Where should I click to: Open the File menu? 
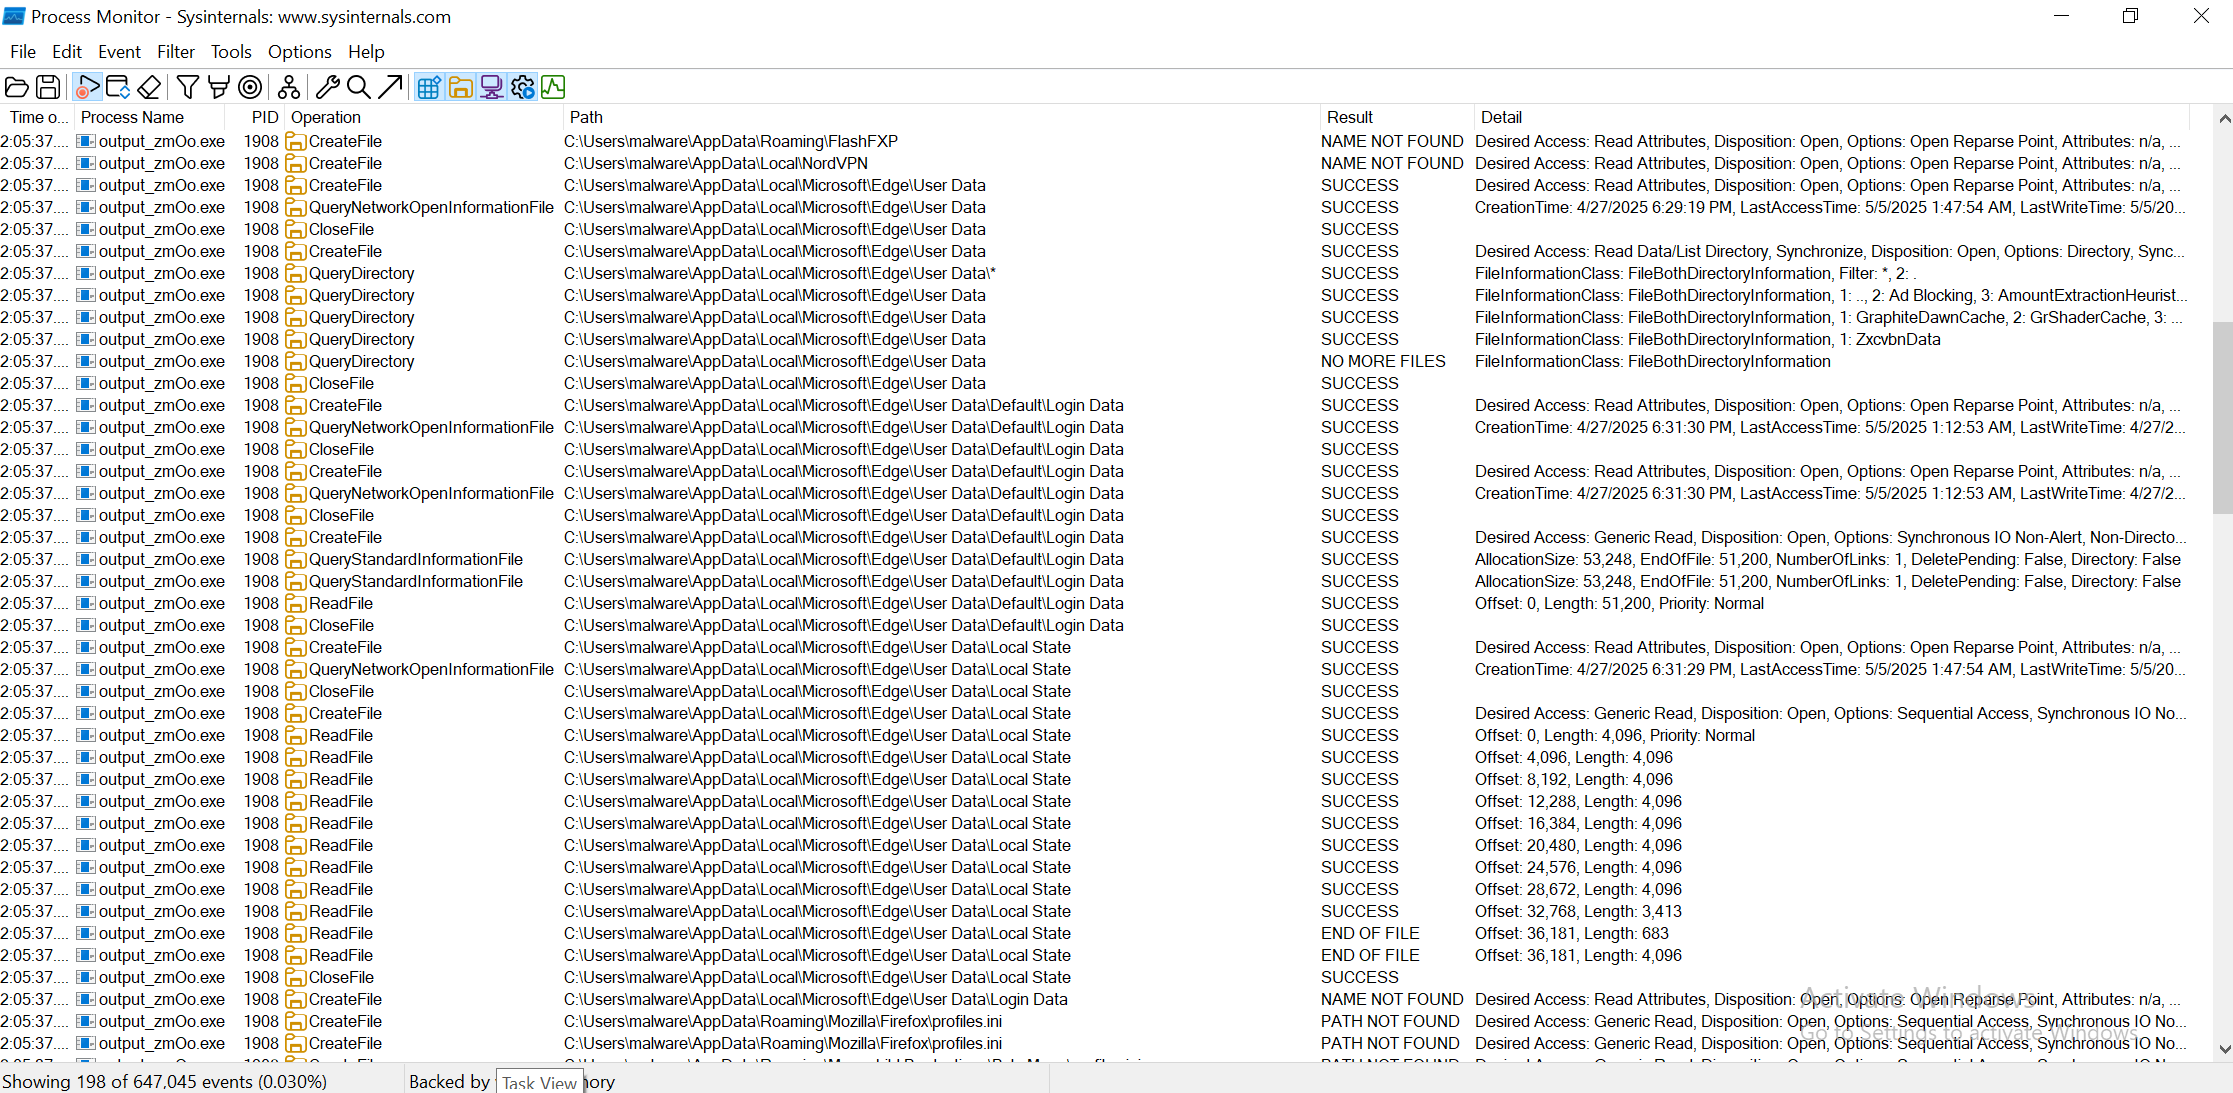[x=23, y=52]
